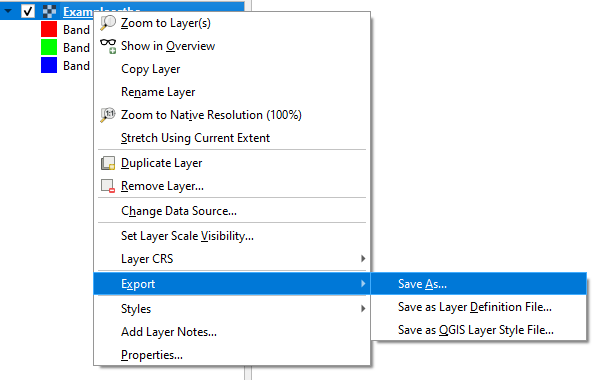Screen dimensions: 598x380
Task: Click the green band color swatch
Action: click(x=49, y=47)
